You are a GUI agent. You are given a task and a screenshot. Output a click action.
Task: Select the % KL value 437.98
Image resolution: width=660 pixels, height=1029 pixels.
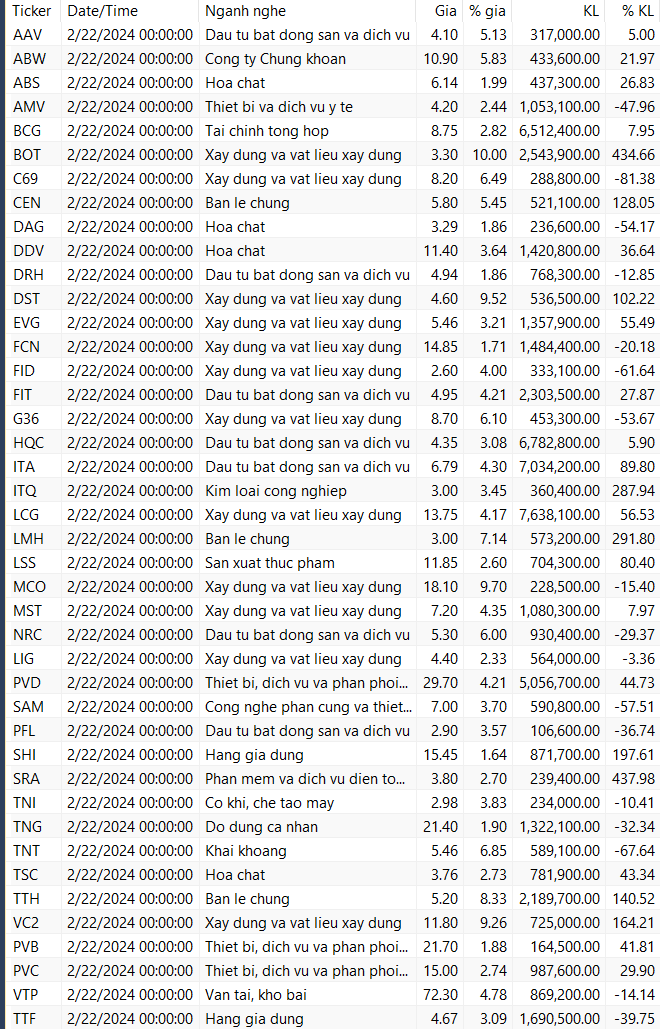tap(634, 779)
